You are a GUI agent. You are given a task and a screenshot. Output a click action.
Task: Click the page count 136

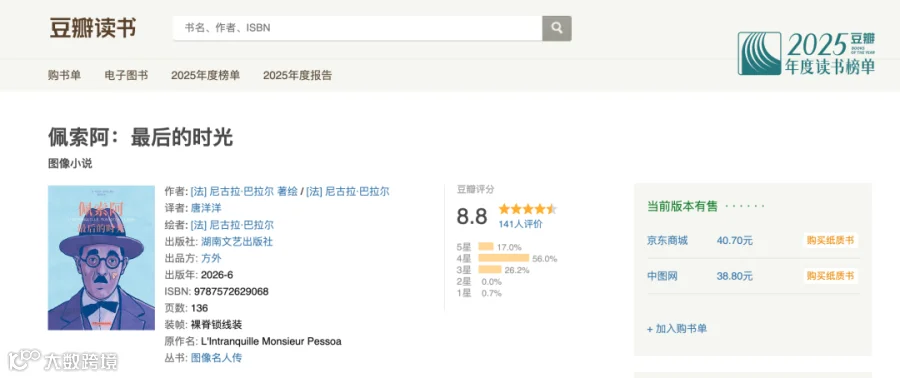(200, 308)
